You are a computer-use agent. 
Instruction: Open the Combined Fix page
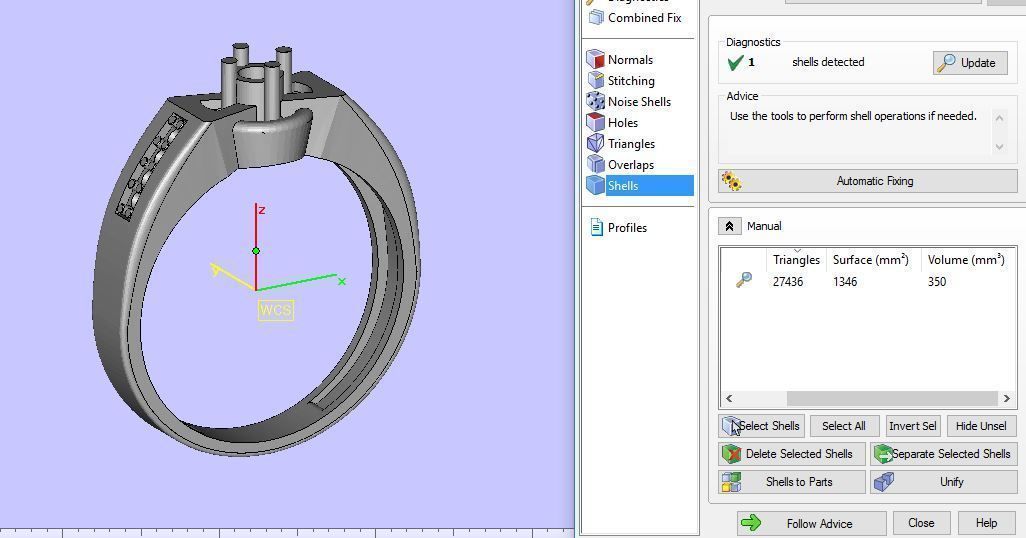pos(645,18)
